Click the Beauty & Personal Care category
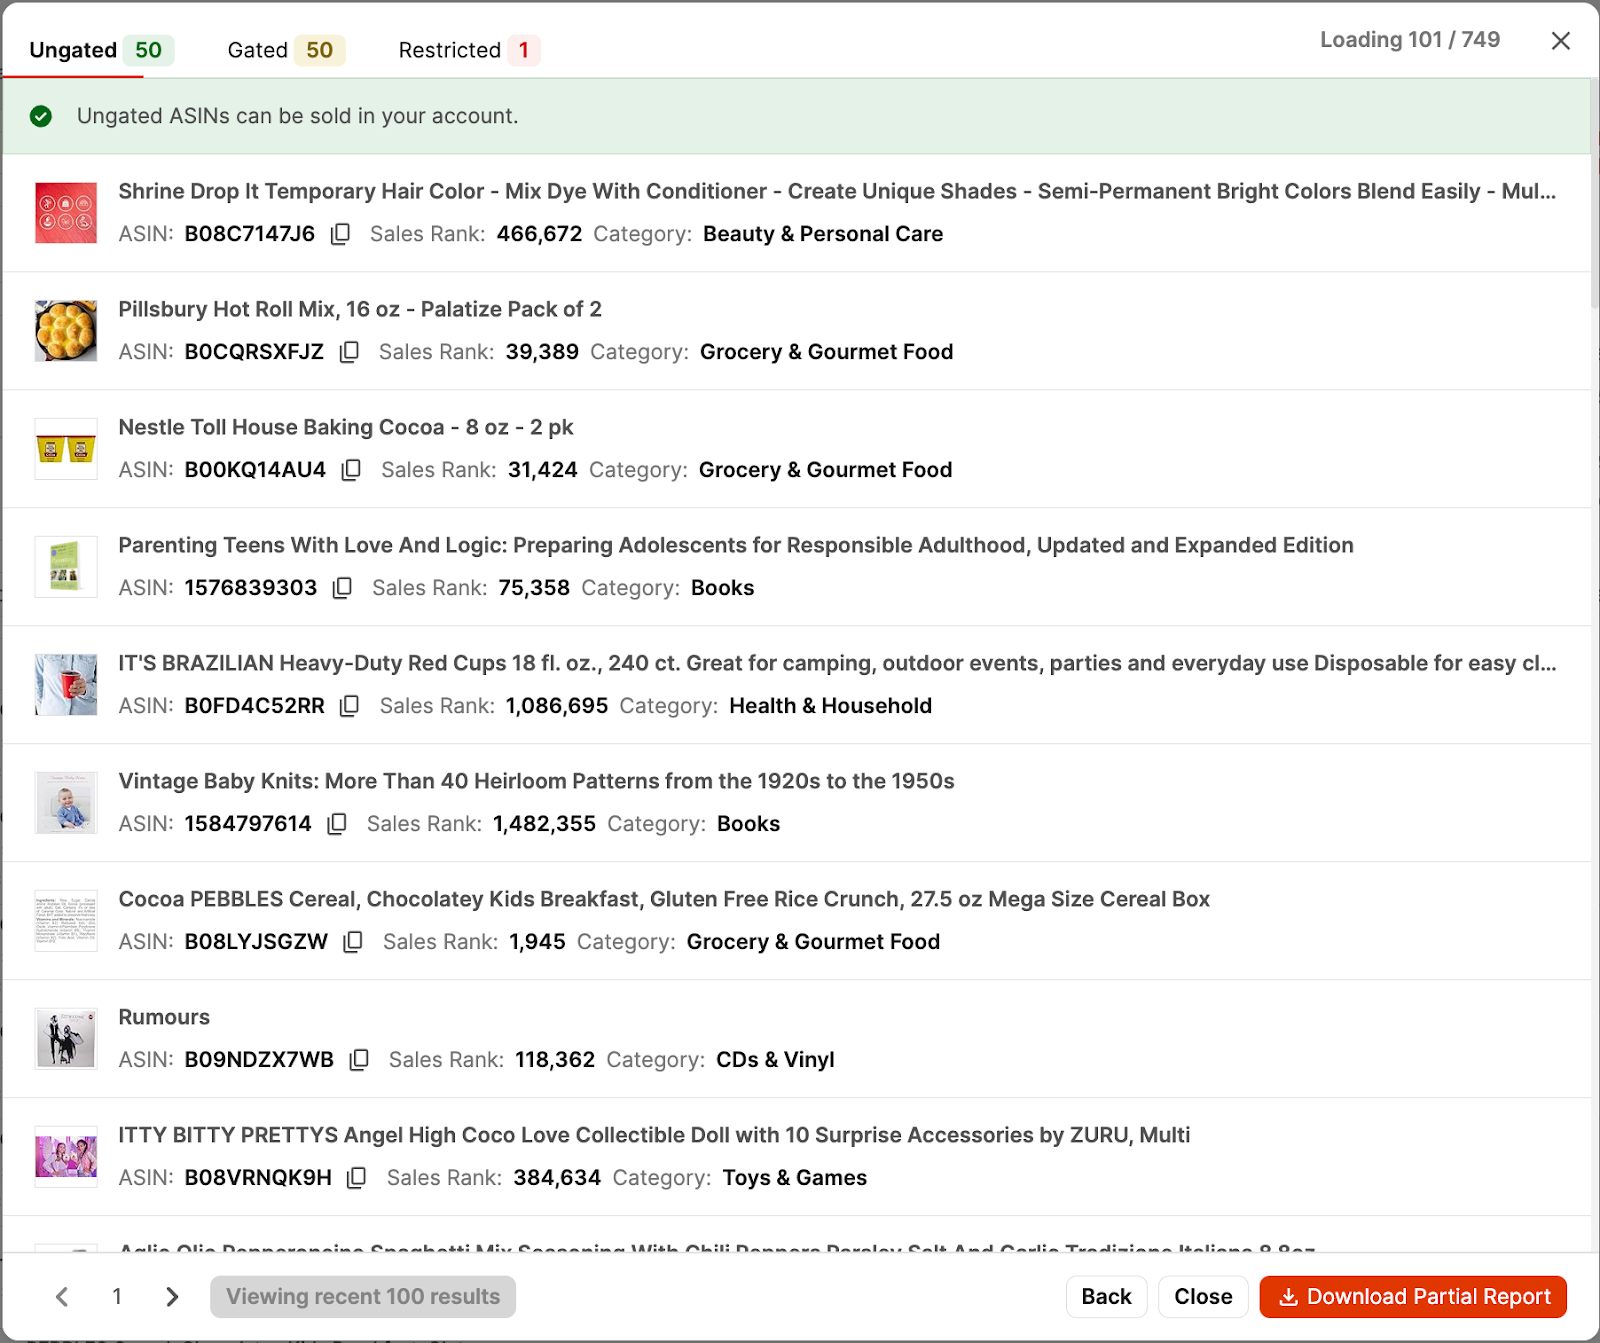1600x1343 pixels. click(x=823, y=234)
